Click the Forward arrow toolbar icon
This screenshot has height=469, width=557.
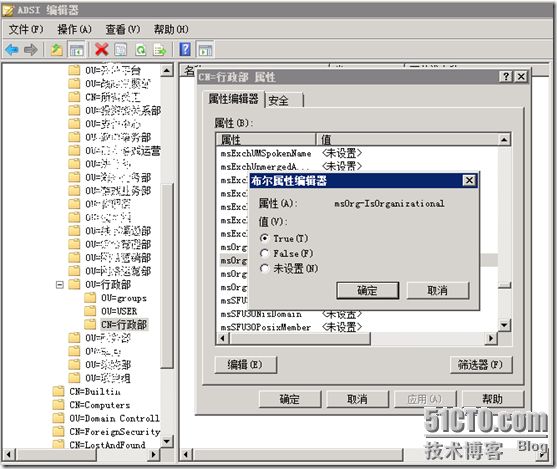tap(31, 50)
